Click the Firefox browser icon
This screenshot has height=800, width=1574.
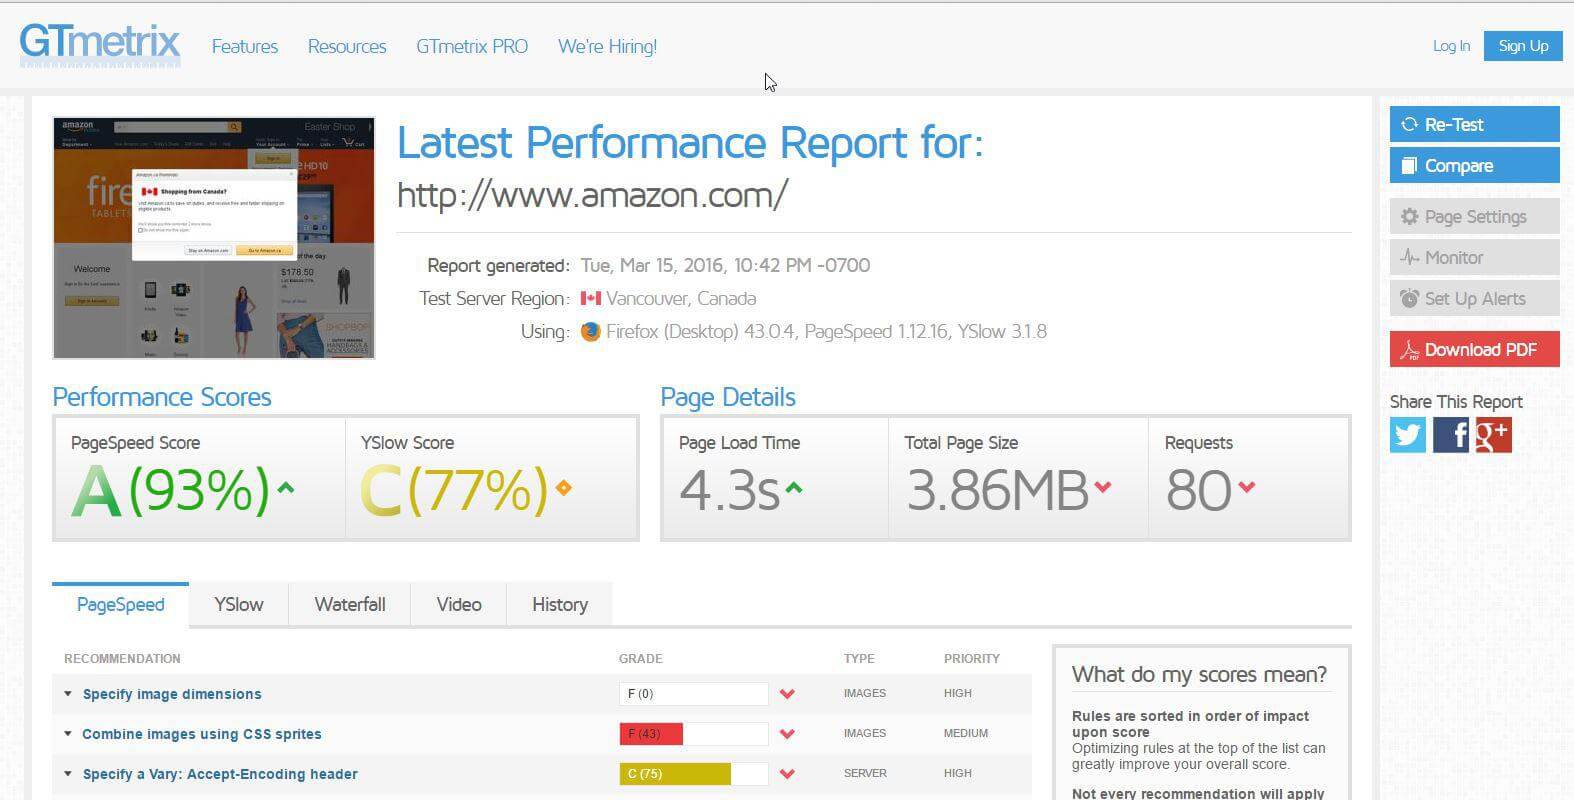(590, 331)
